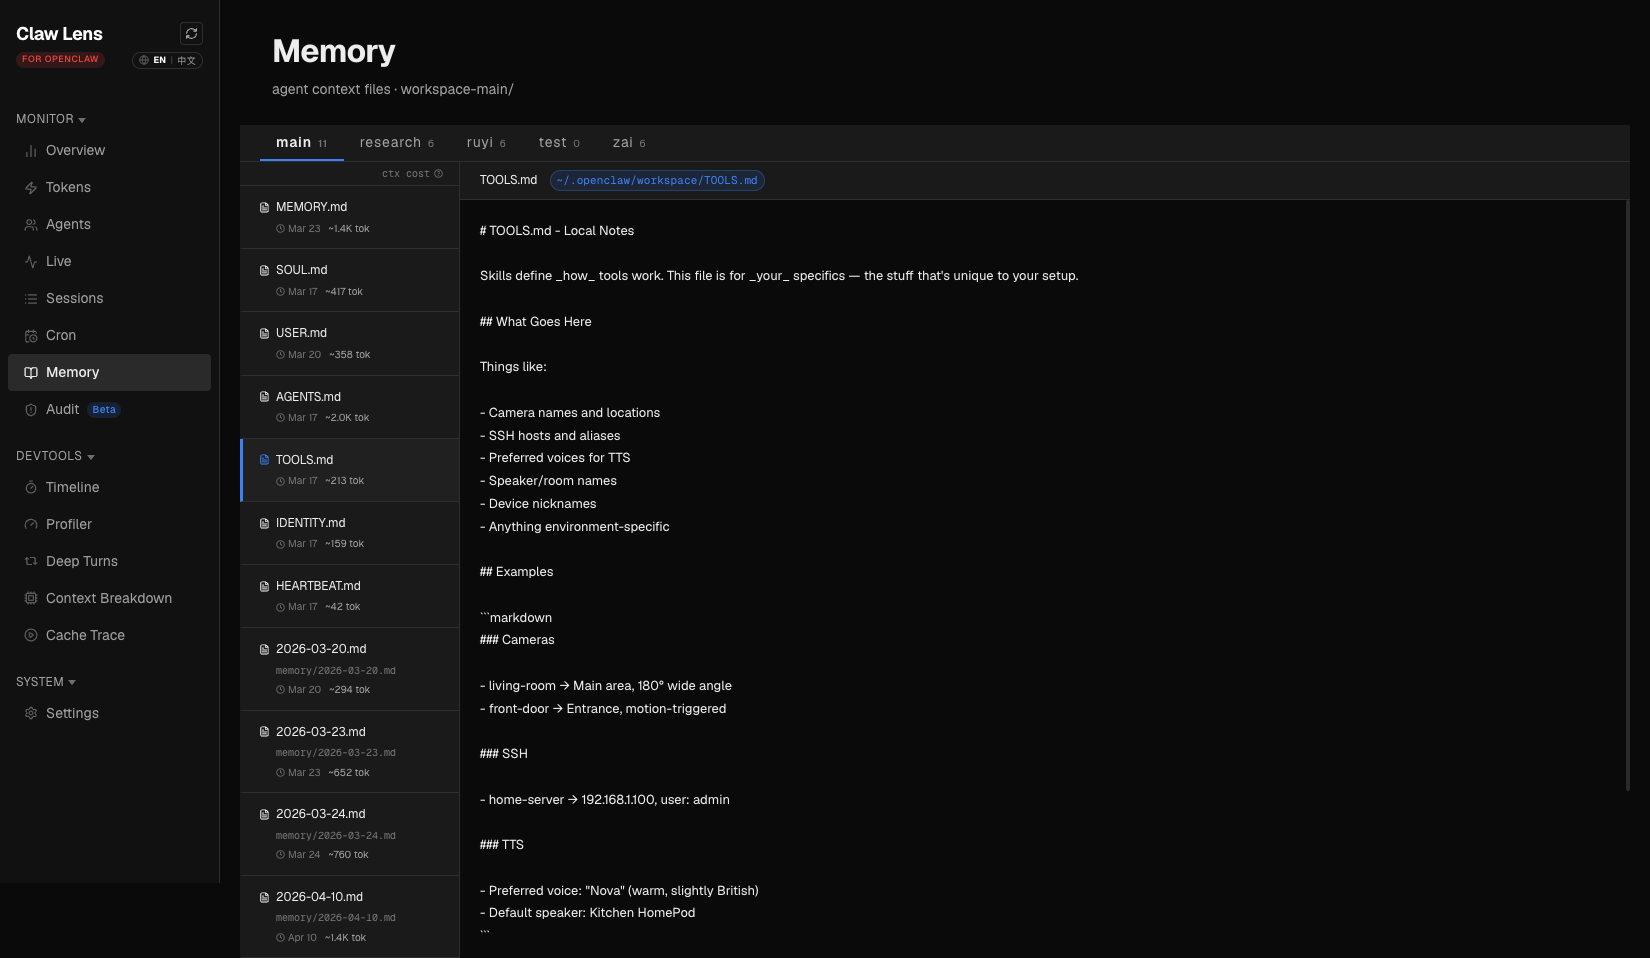Collapse the DEVTOOLS section

55,456
